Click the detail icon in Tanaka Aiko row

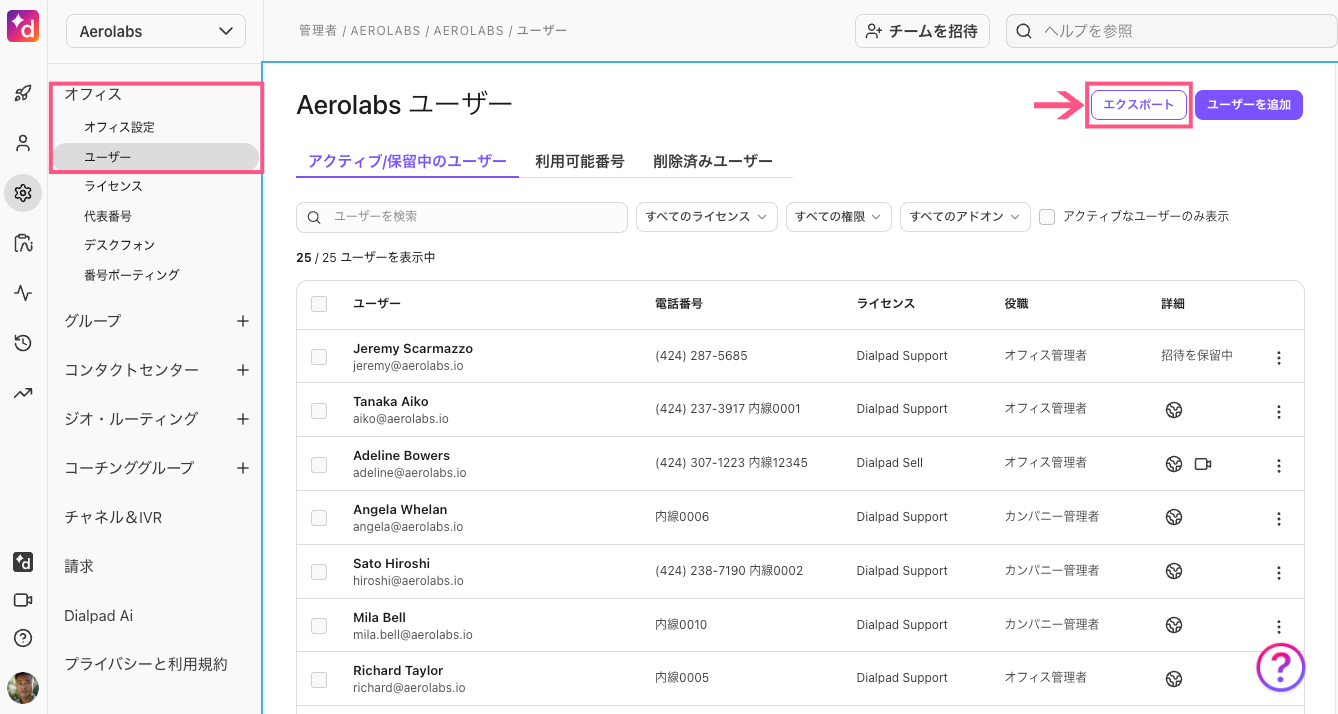(x=1174, y=410)
